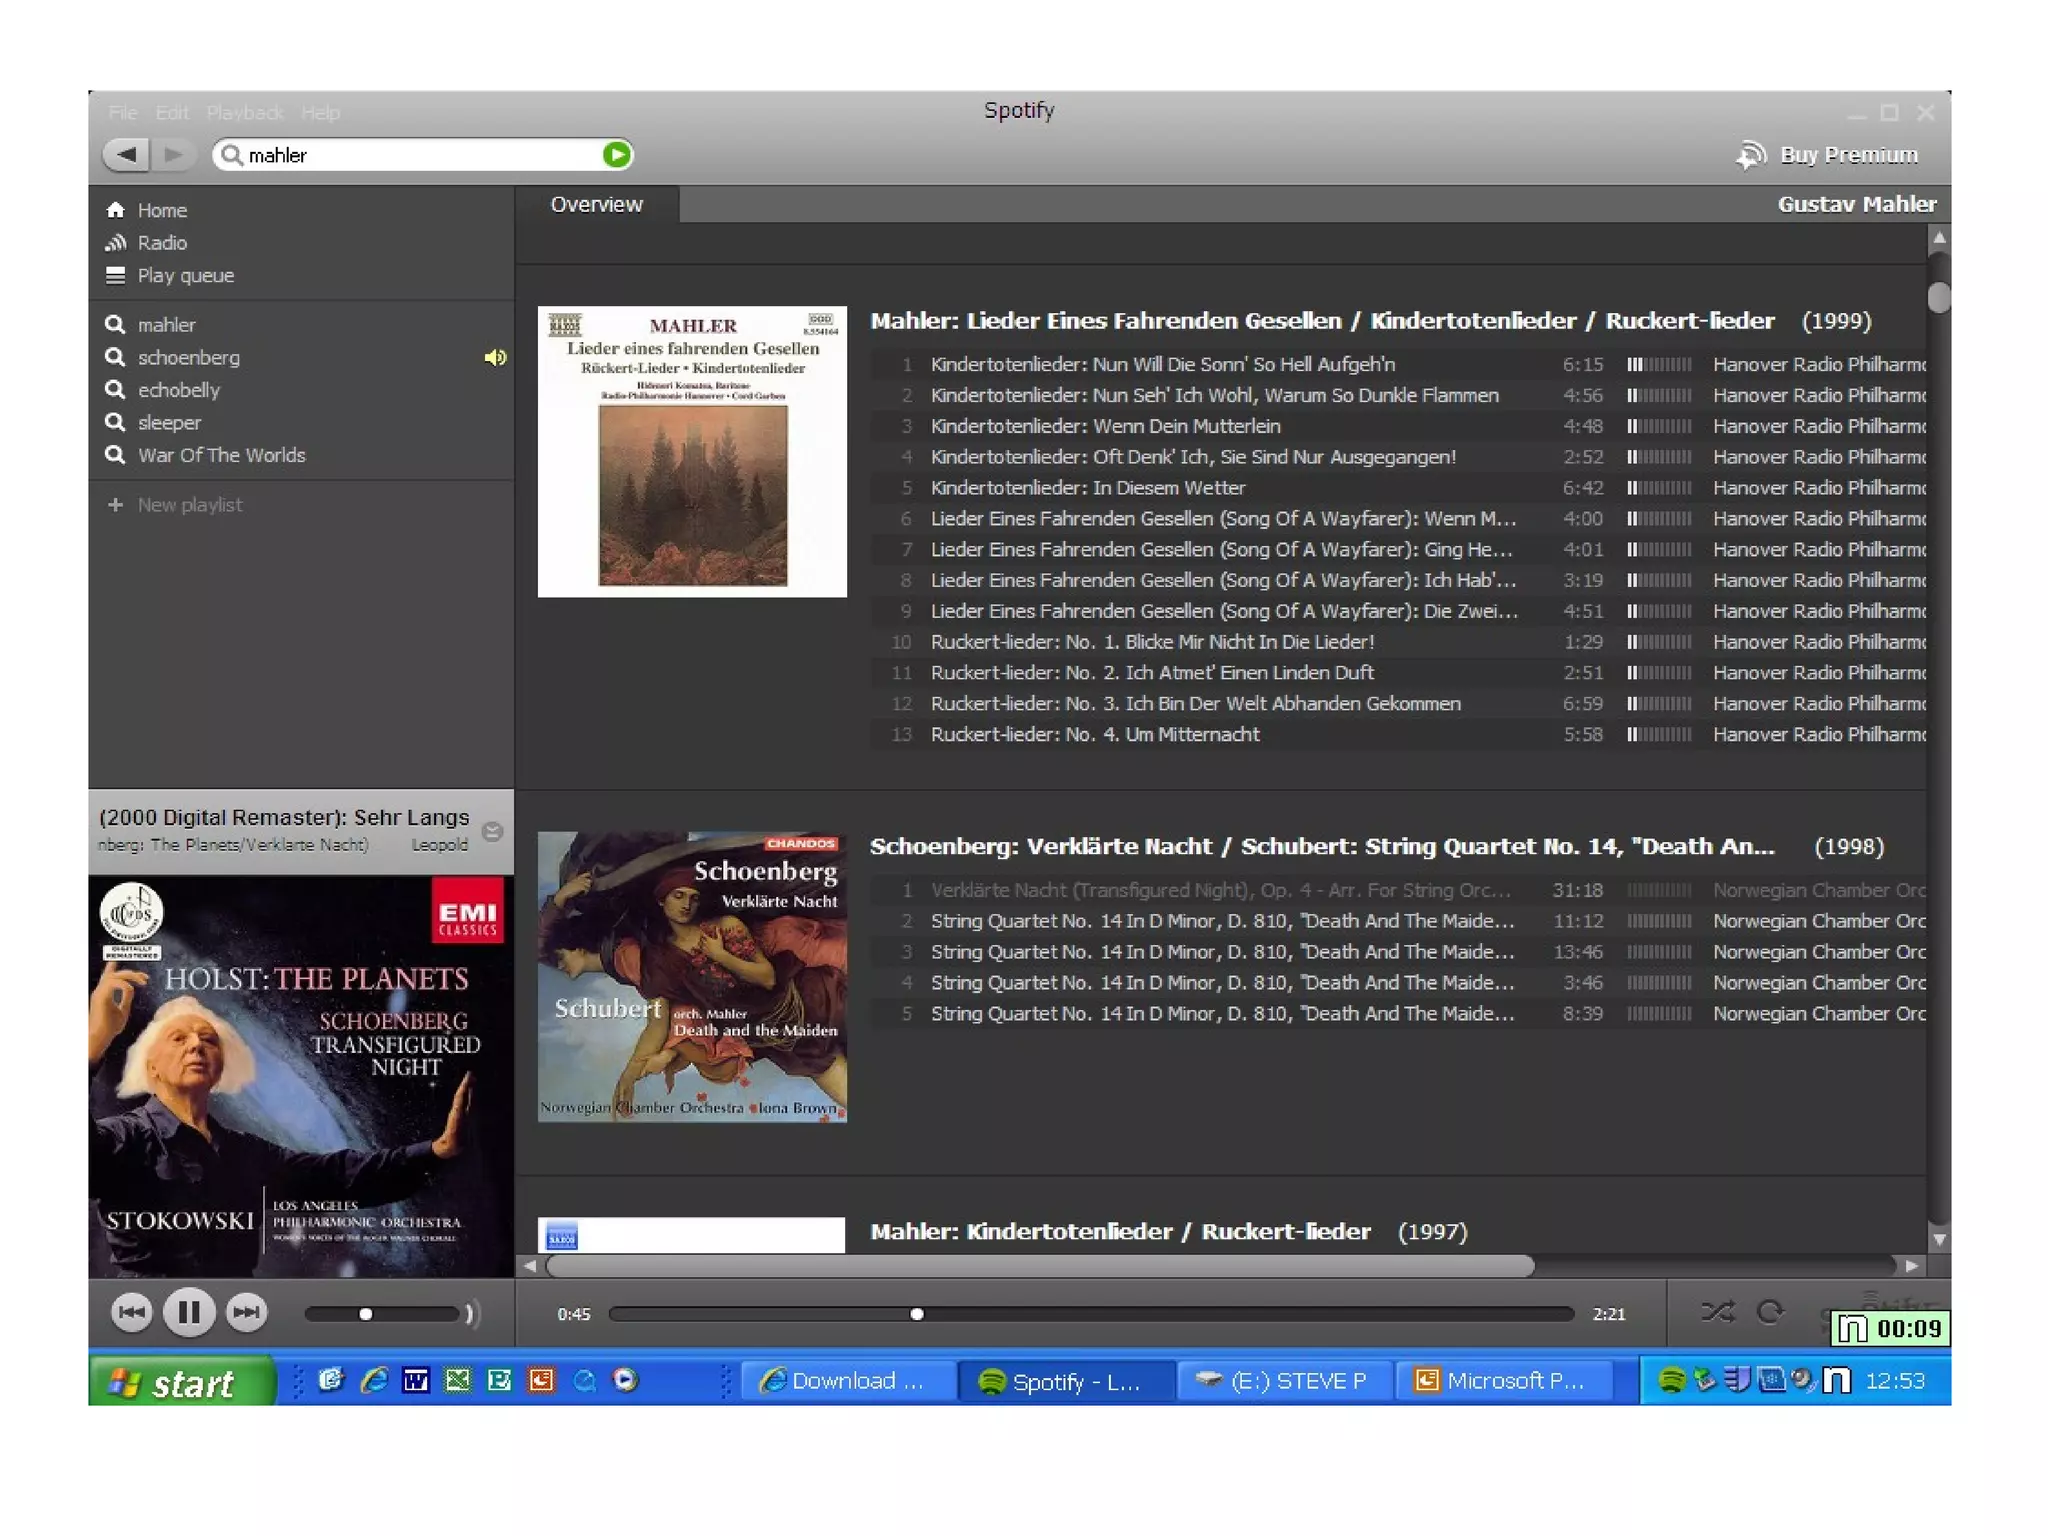Adjust the volume slider
This screenshot has height=1536, width=2048.
click(x=366, y=1314)
